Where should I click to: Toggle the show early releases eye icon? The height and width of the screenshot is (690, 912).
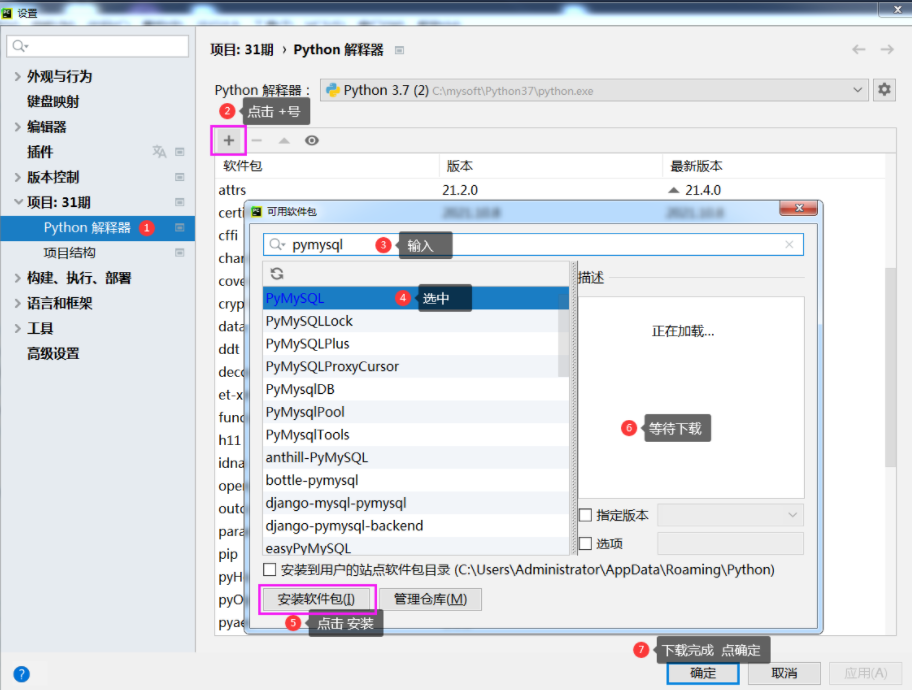click(x=312, y=140)
